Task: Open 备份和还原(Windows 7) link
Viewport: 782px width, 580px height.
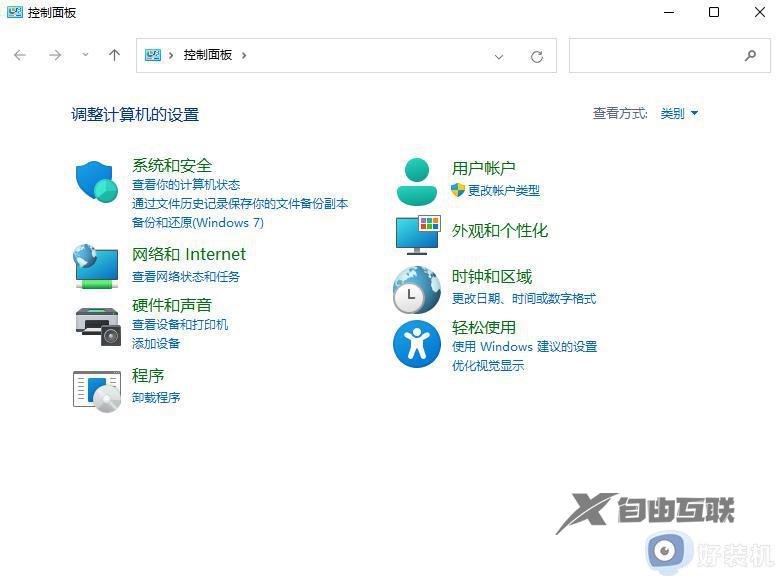Action: click(x=197, y=223)
